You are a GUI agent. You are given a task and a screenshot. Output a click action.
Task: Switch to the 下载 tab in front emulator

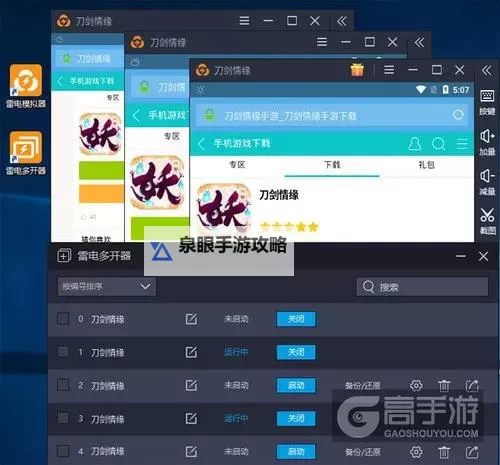point(332,165)
